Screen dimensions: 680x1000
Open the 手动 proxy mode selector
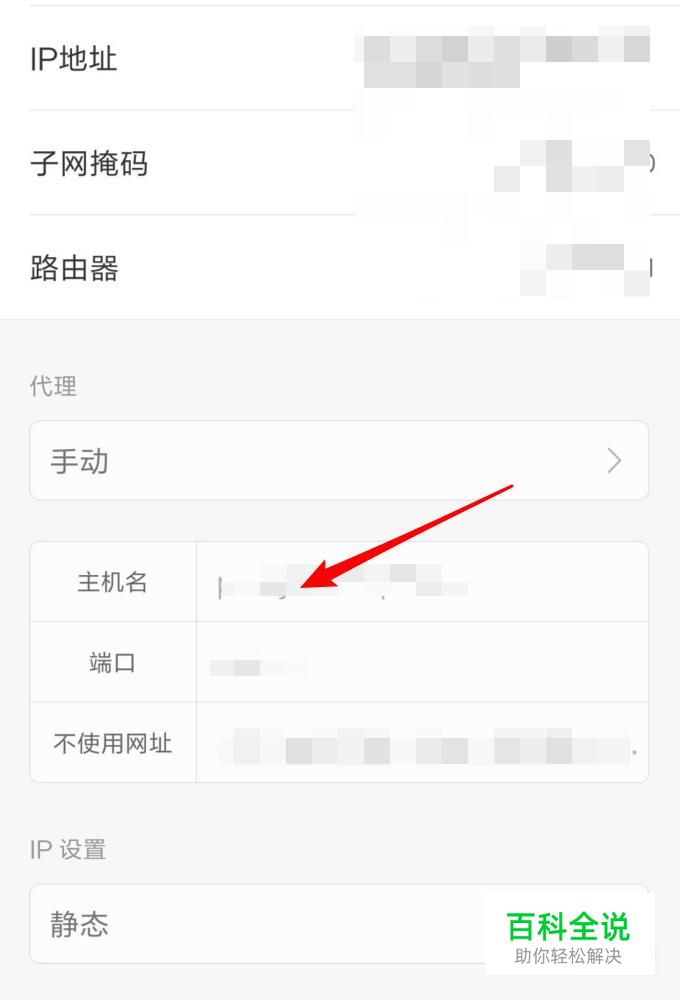[x=339, y=460]
